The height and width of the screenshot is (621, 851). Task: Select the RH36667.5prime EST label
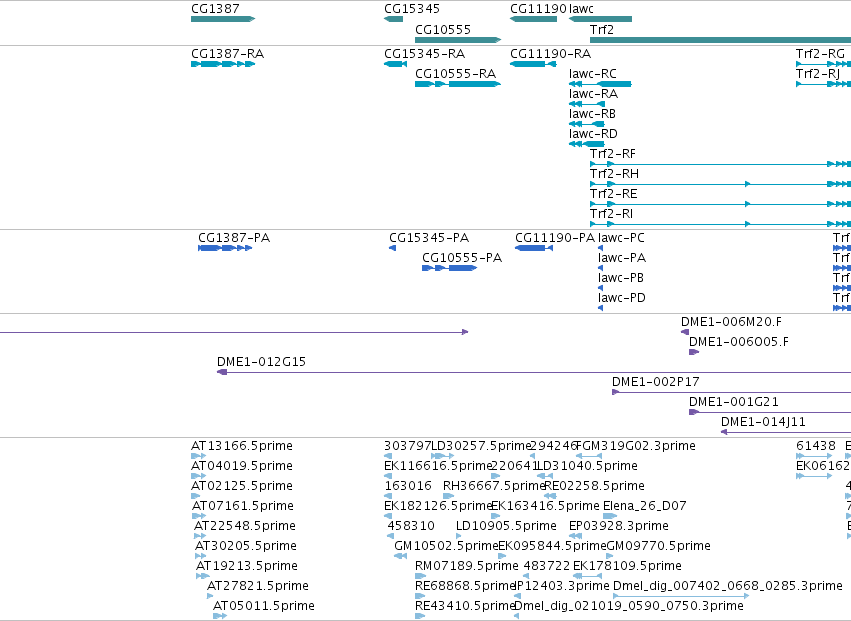click(x=494, y=486)
